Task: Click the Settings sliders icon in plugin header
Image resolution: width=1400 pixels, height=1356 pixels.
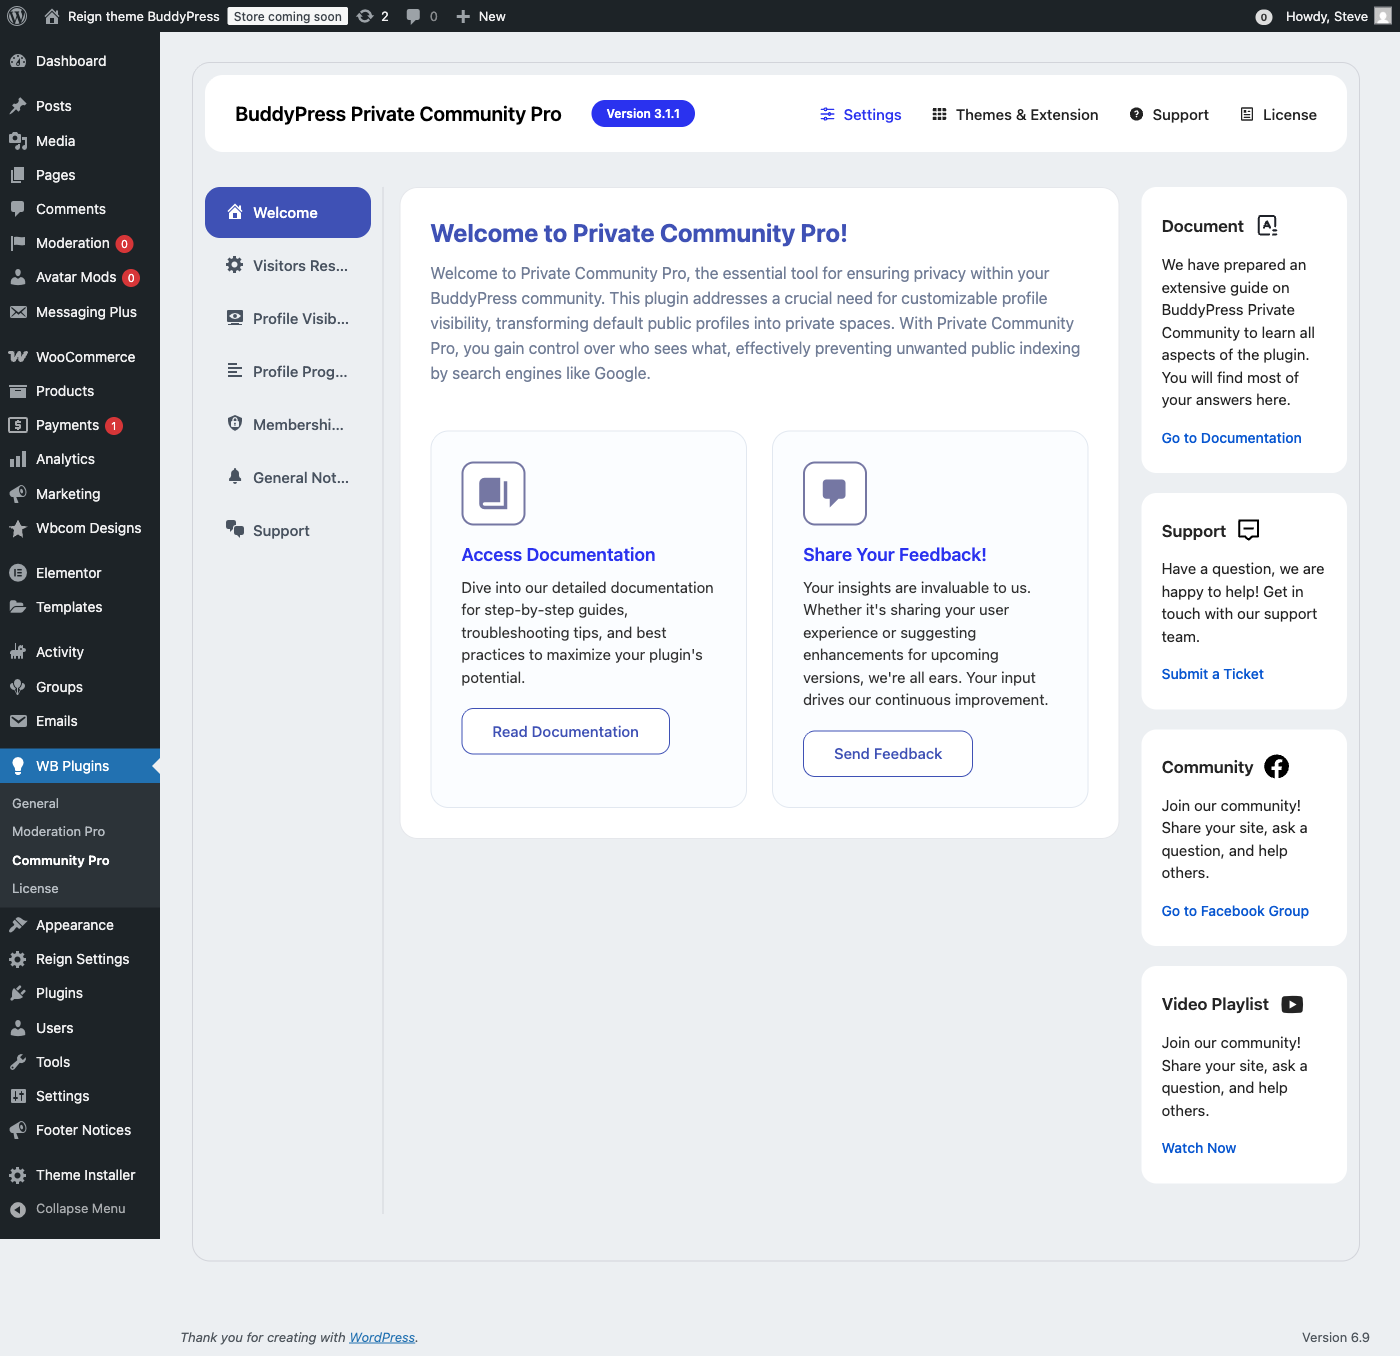Action: pos(827,114)
